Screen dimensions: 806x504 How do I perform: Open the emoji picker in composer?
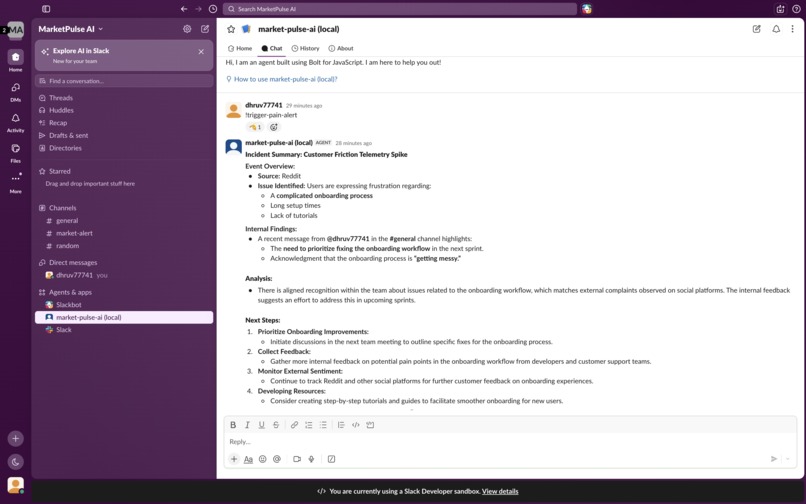click(263, 459)
